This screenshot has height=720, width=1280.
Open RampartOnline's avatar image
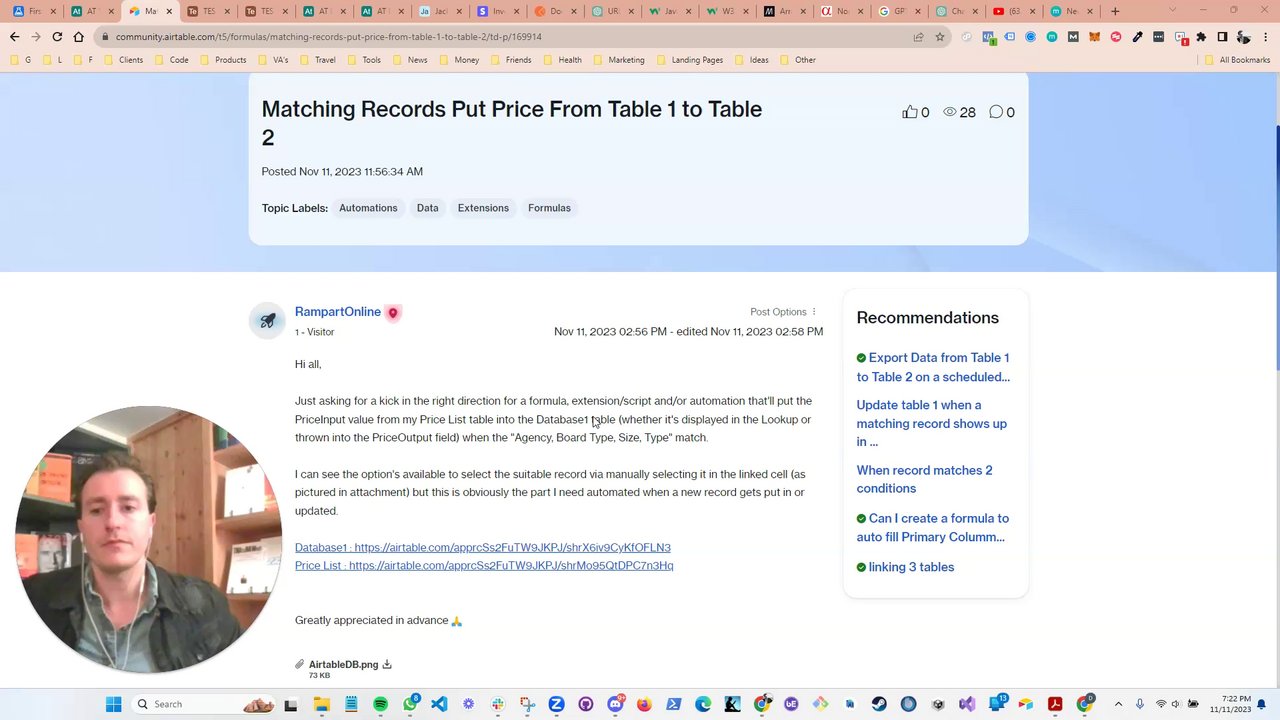pos(267,321)
